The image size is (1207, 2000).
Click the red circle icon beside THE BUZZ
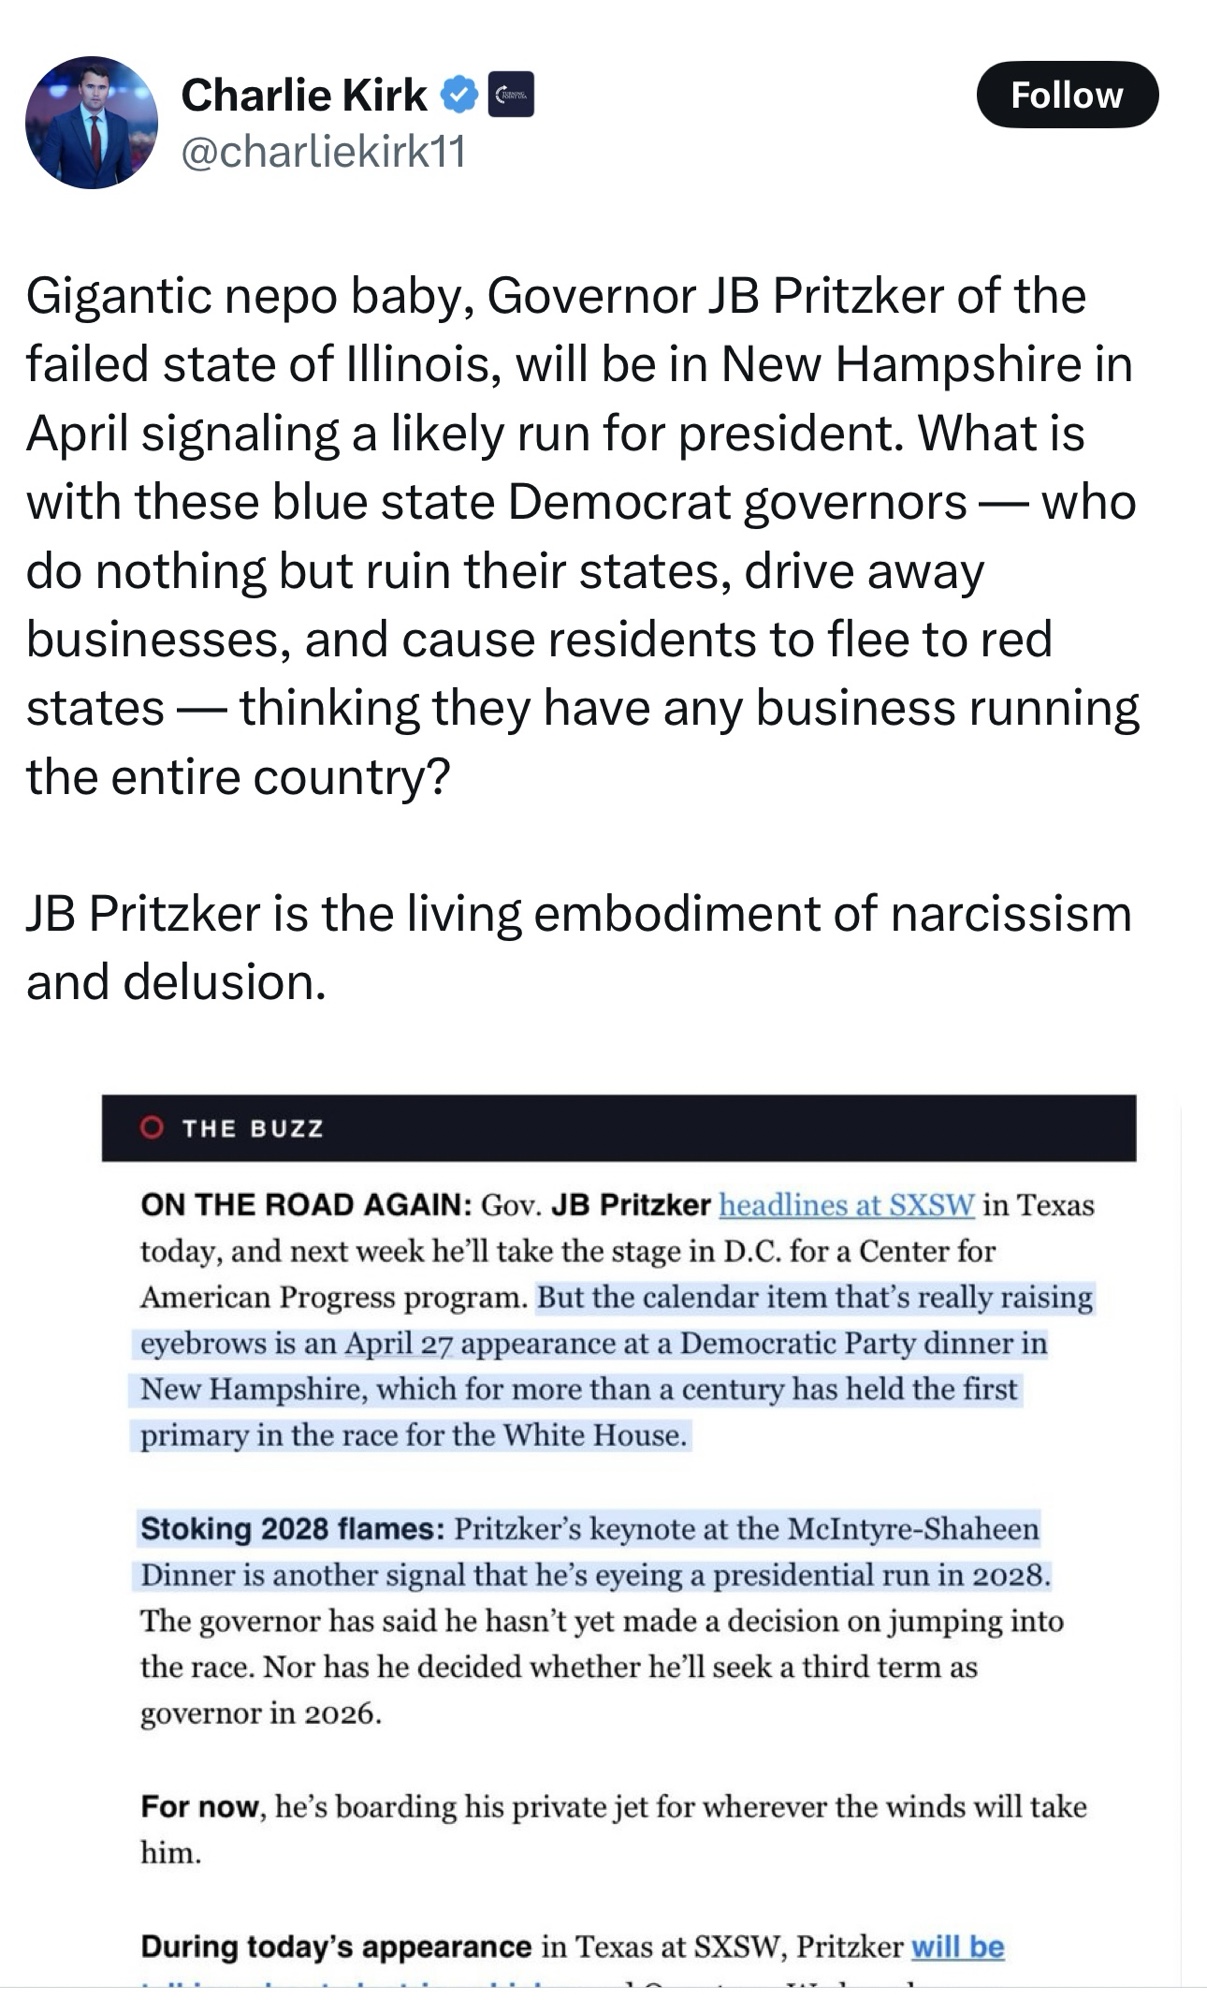152,1128
